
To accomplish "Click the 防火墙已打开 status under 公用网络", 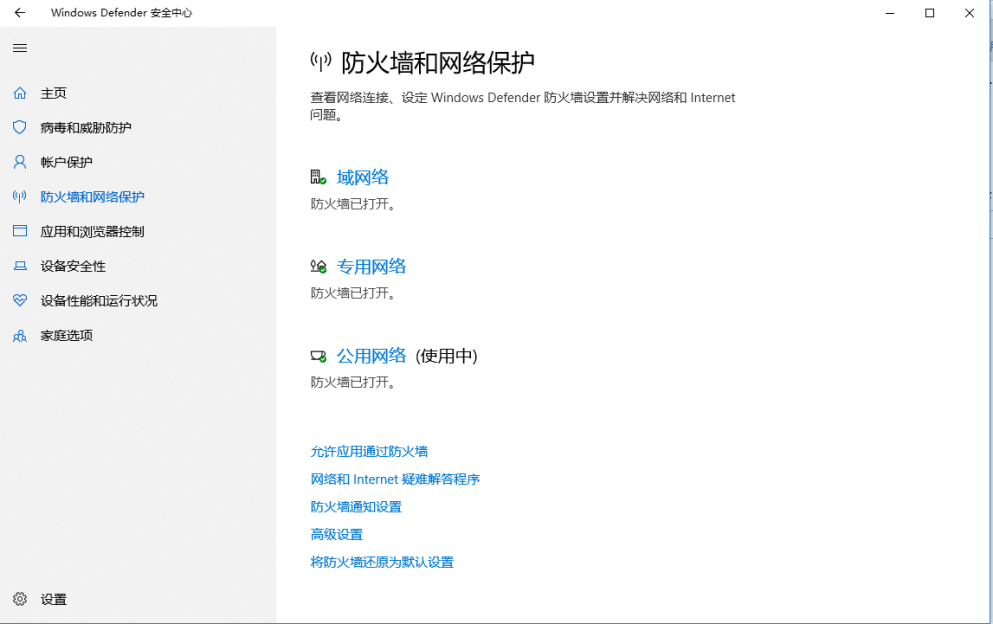I will pos(353,383).
